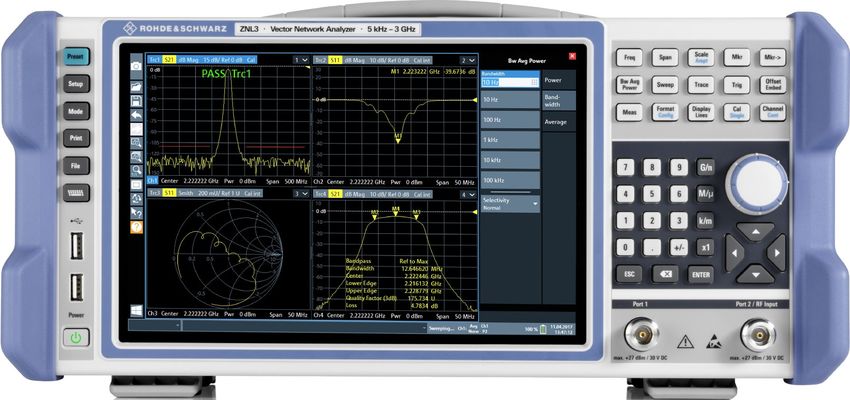
Task: Select the 100 Hz bandwidth button
Action: coord(510,120)
